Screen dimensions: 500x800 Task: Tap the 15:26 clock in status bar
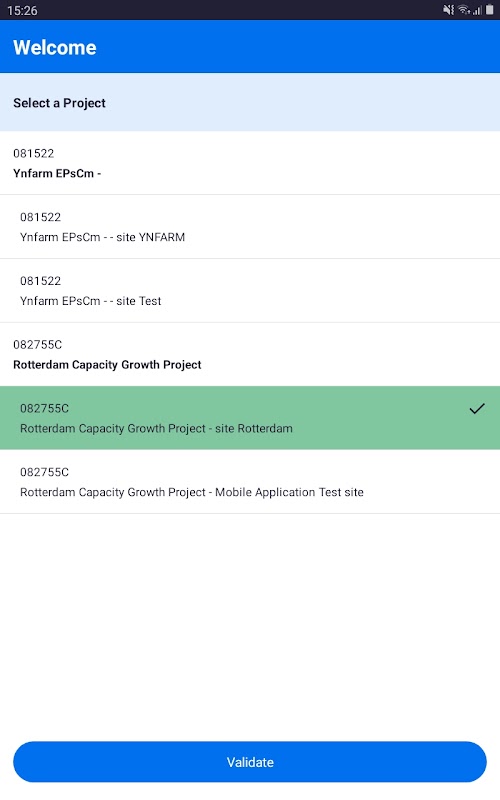[22, 10]
